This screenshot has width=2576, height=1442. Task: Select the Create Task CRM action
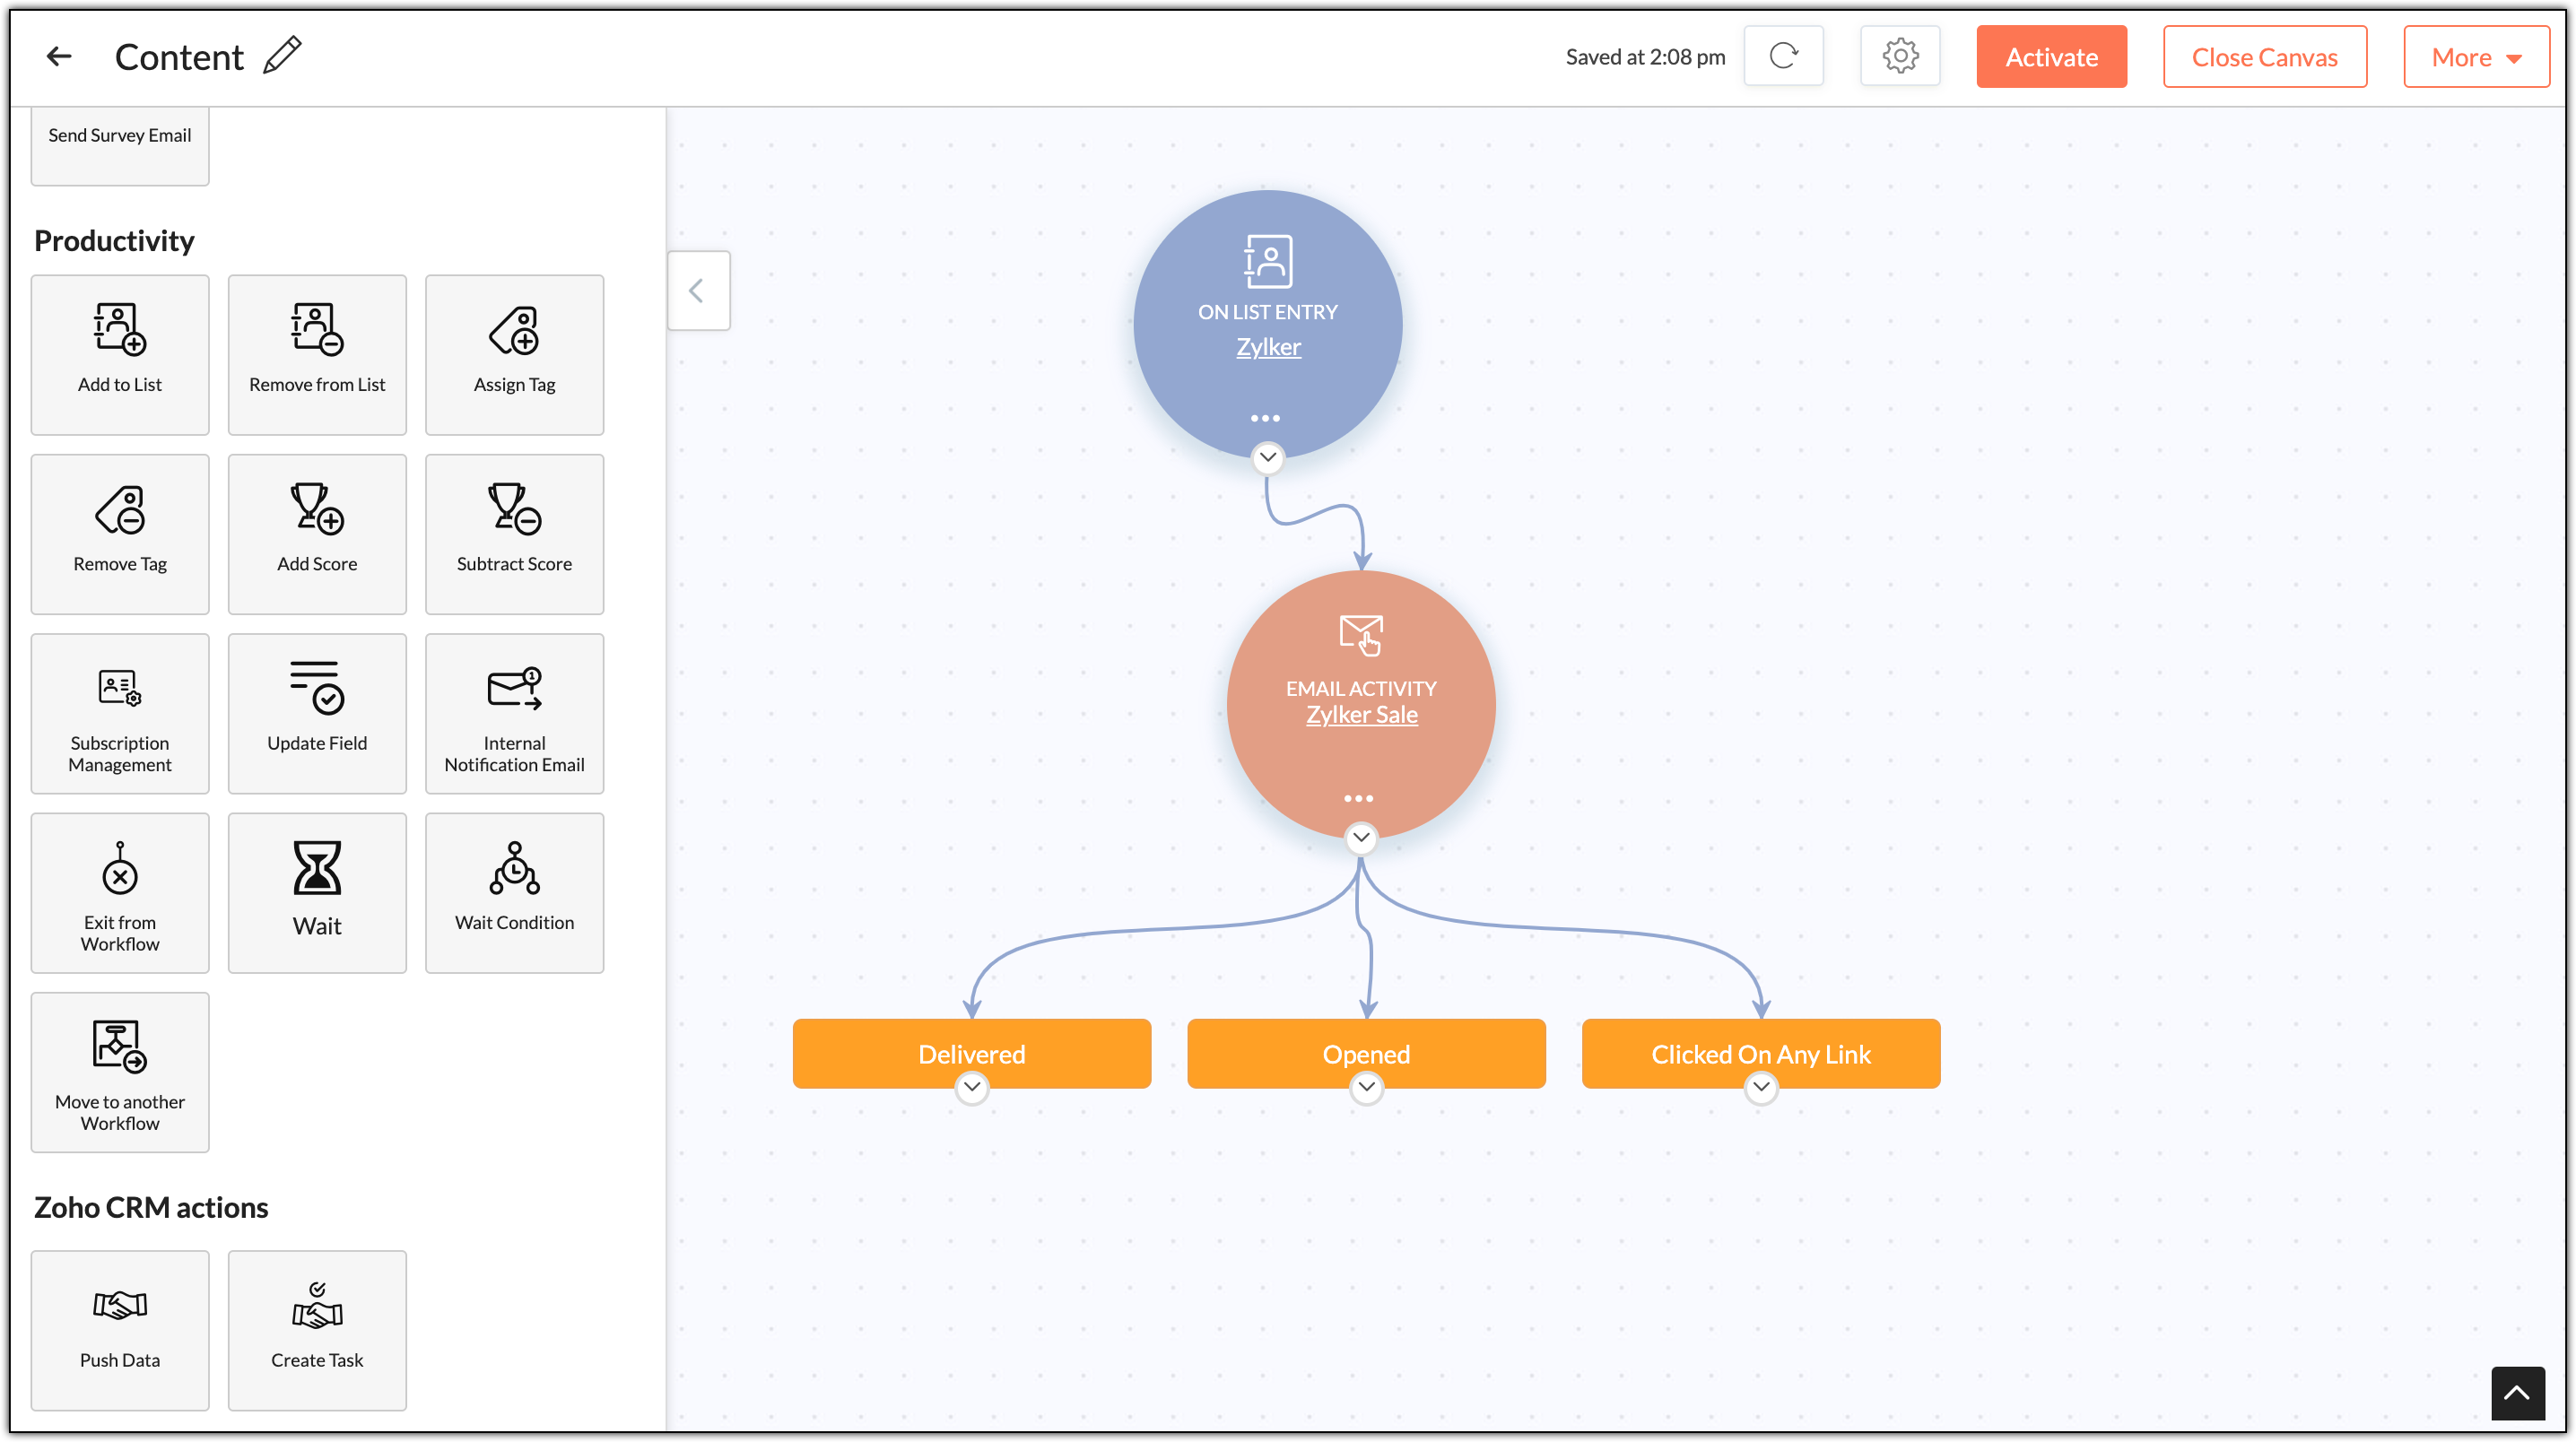coord(317,1330)
